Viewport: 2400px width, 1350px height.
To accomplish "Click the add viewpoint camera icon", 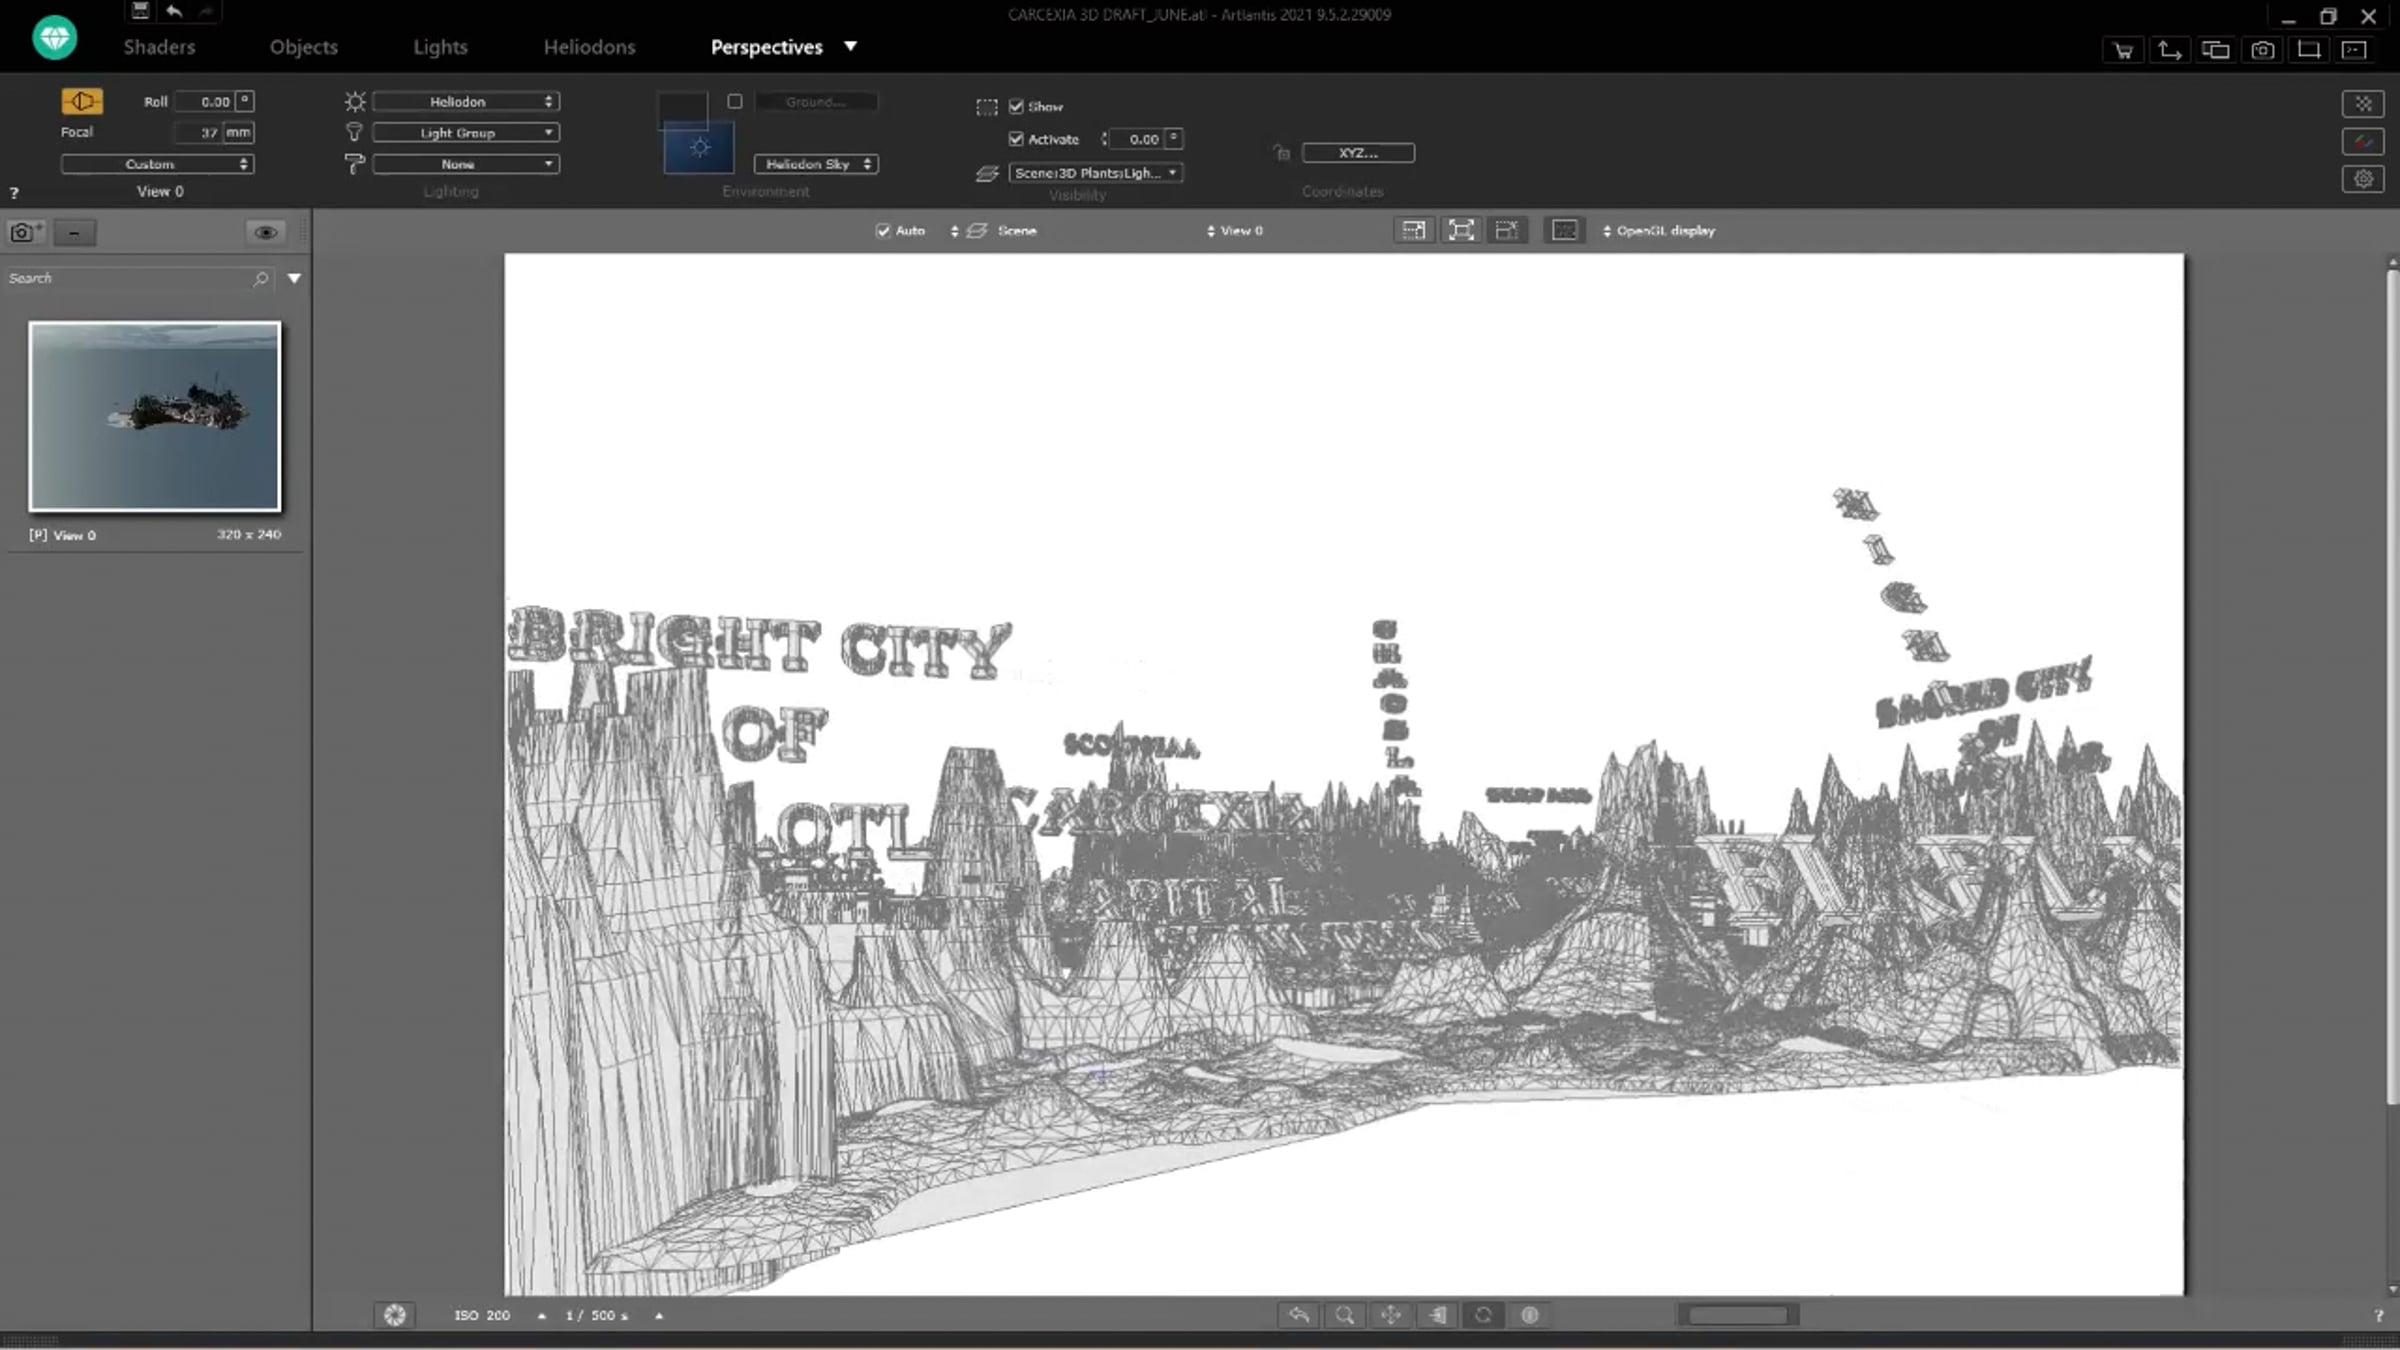I will pos(23,232).
